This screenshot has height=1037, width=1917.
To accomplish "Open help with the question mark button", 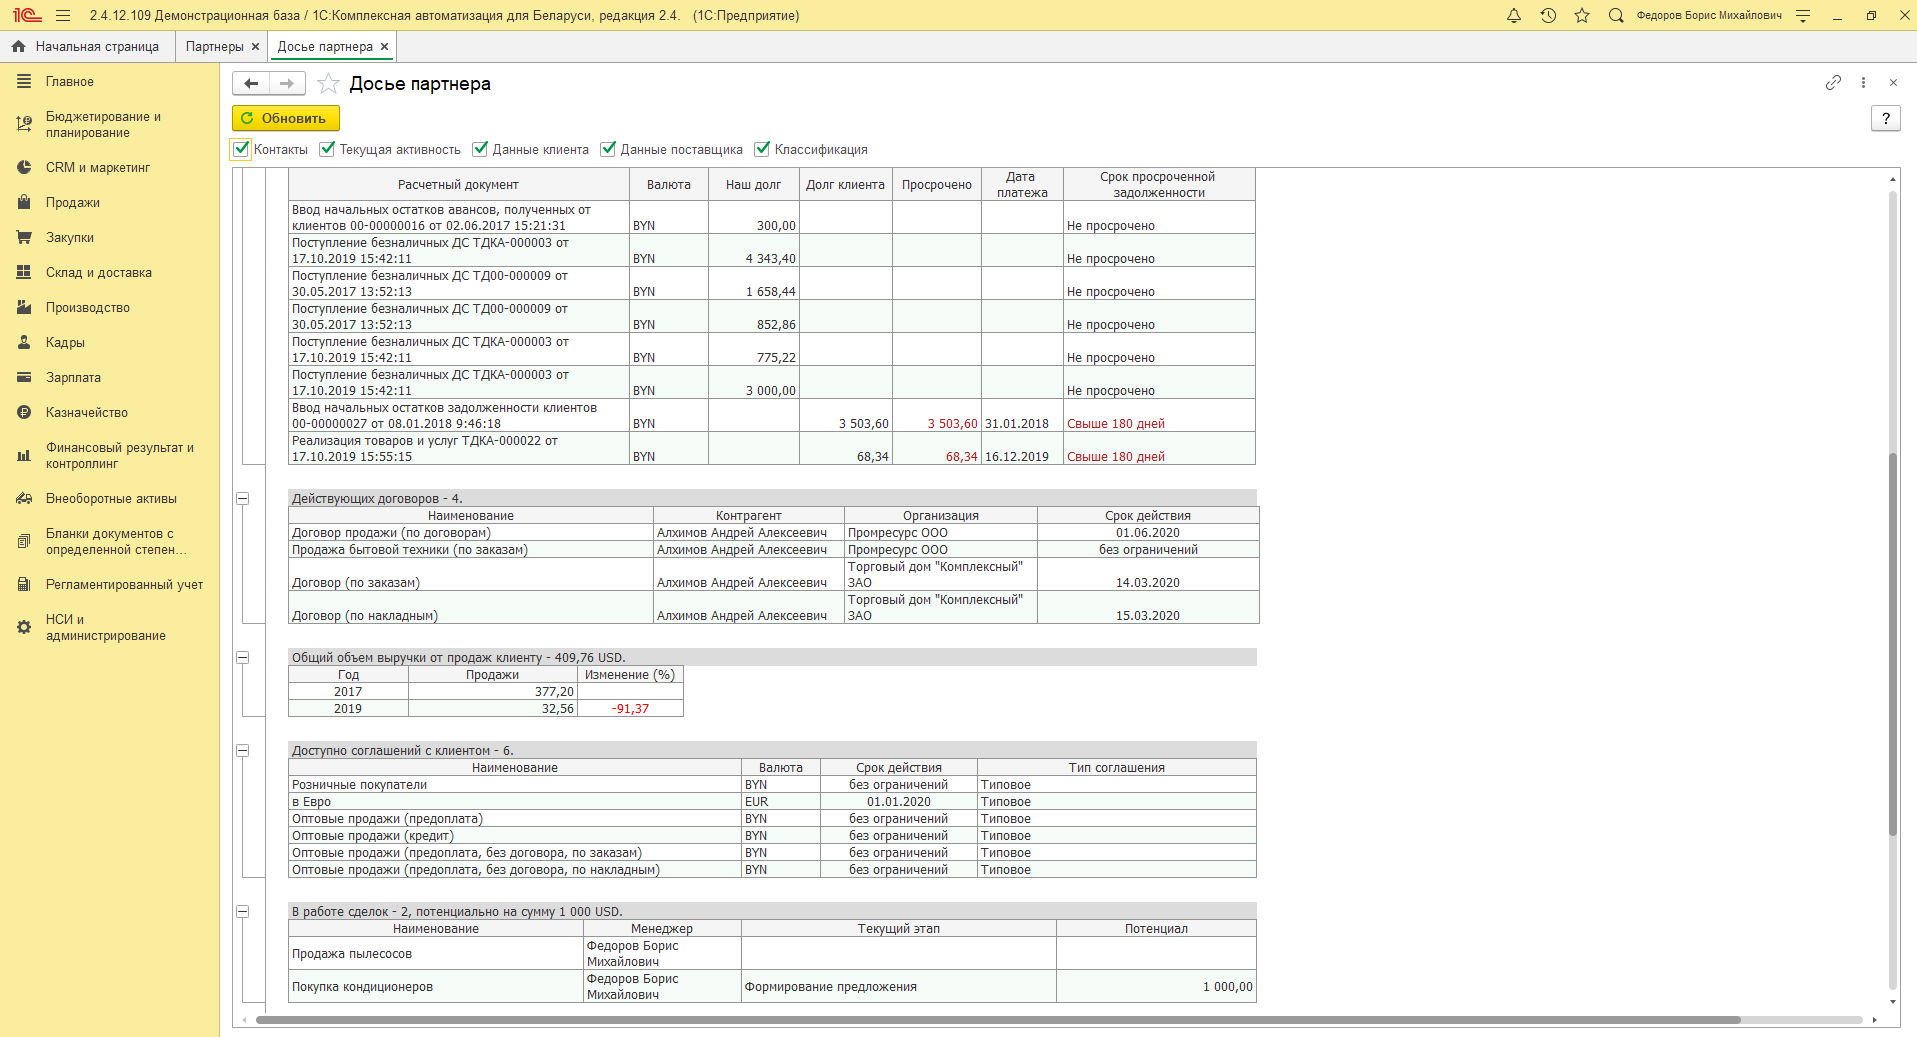I will (x=1885, y=118).
